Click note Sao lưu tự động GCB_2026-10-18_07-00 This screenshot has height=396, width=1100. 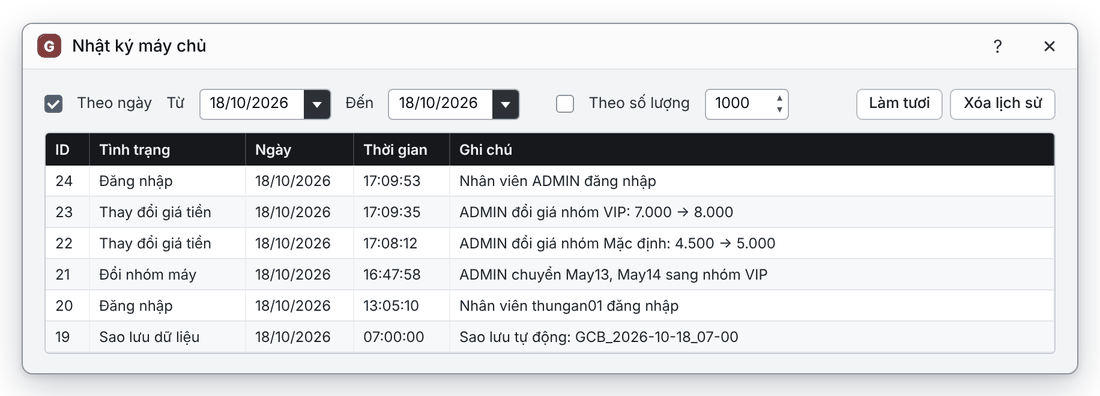click(751, 337)
